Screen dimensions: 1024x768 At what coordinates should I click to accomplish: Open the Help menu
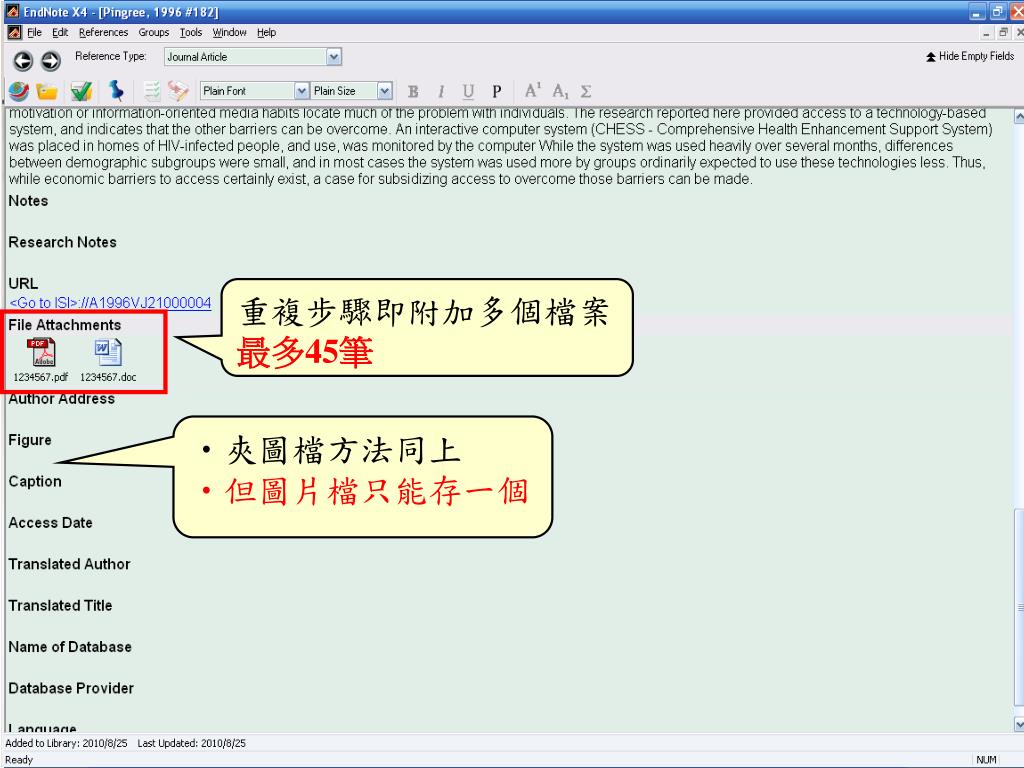[266, 32]
